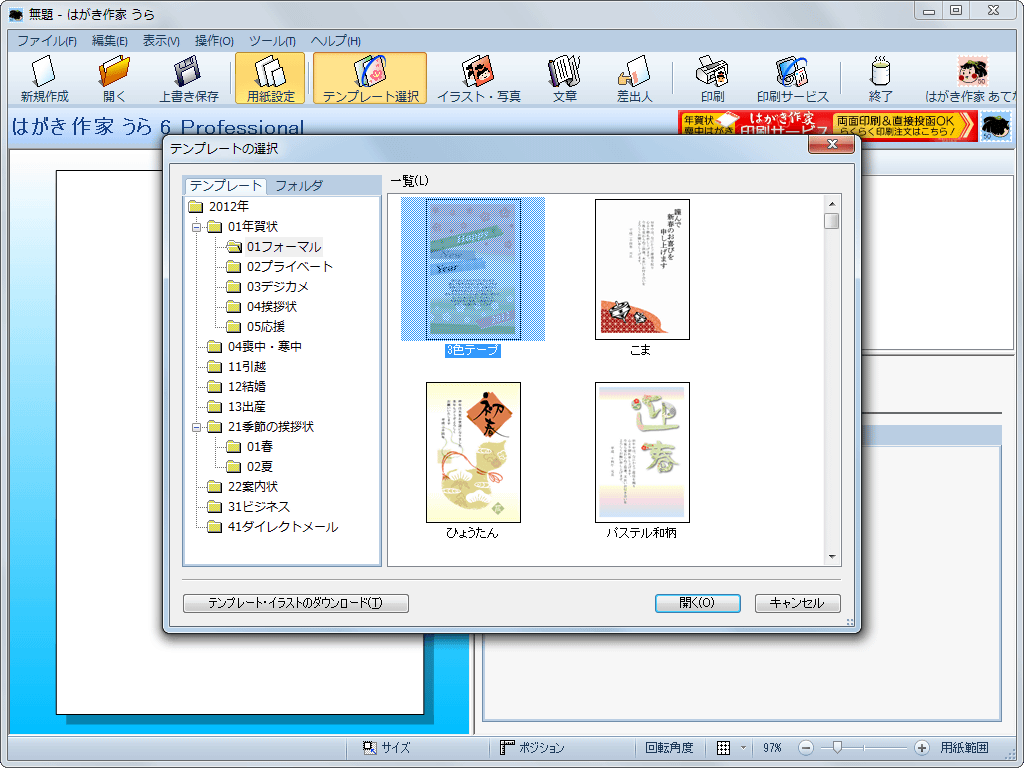Collapse the 21季節の挨拶状 tree node
The width and height of the screenshot is (1024, 768).
point(196,428)
